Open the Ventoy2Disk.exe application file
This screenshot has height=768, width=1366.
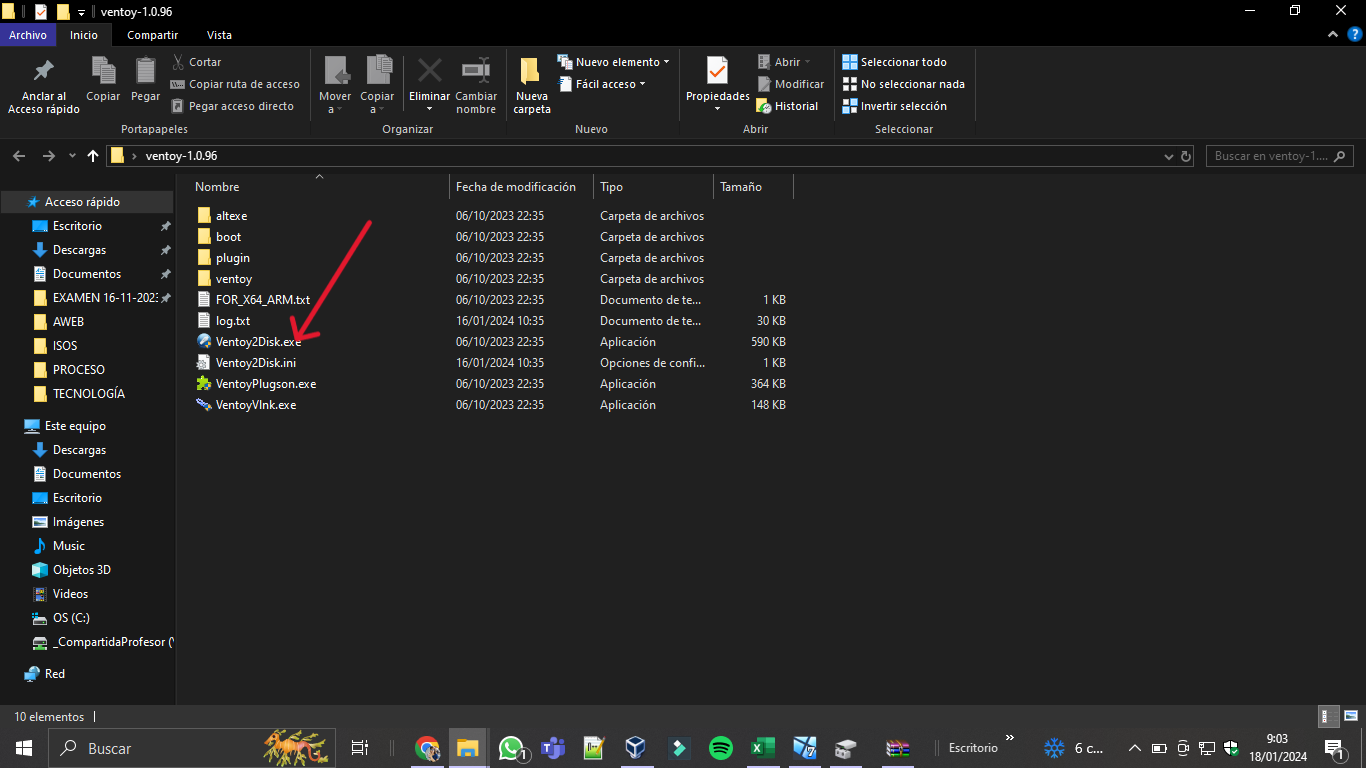258,342
